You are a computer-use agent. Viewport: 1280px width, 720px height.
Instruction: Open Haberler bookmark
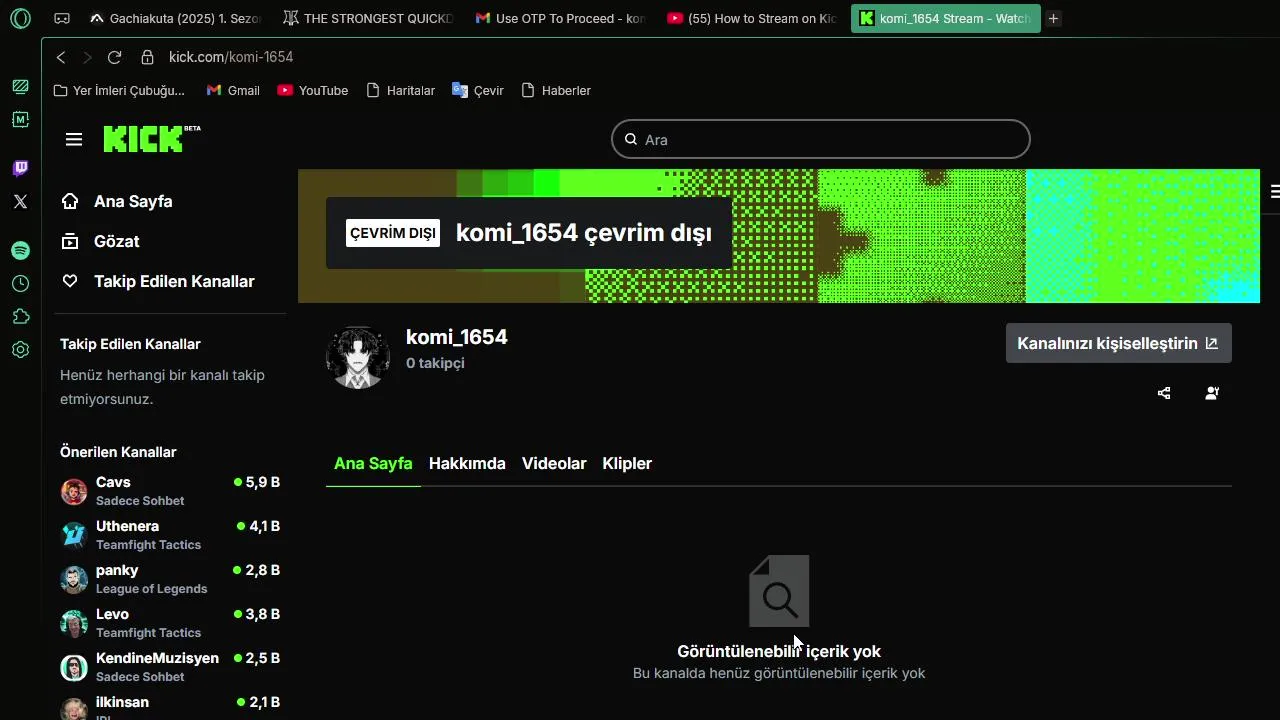click(x=556, y=90)
